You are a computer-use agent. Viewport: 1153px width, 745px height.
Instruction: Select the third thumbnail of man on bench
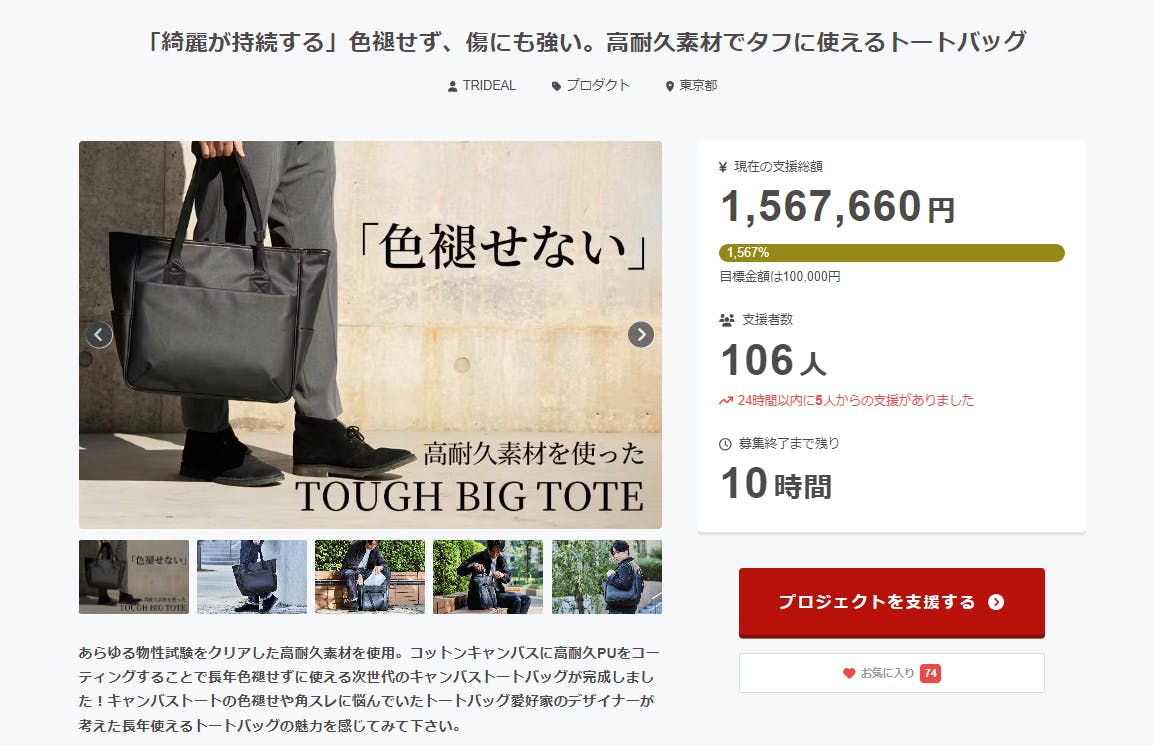tap(370, 577)
